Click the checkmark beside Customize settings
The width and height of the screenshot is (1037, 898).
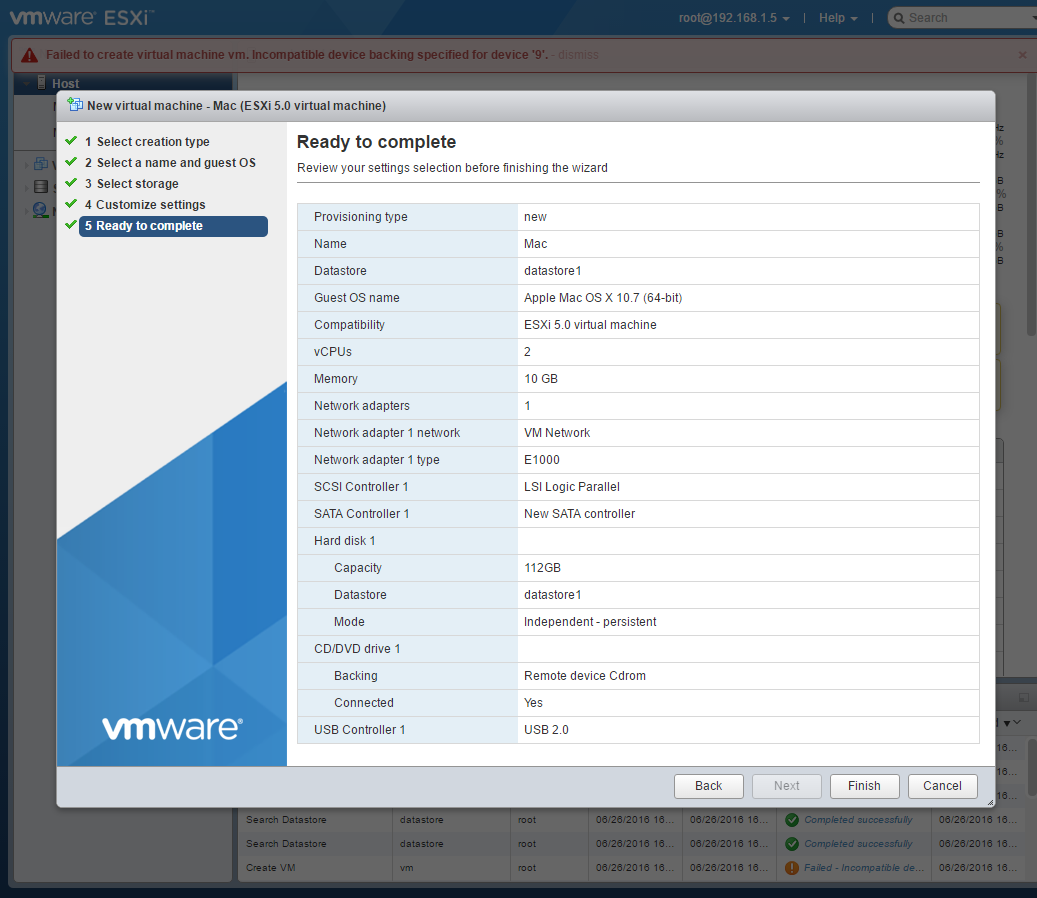click(x=71, y=204)
